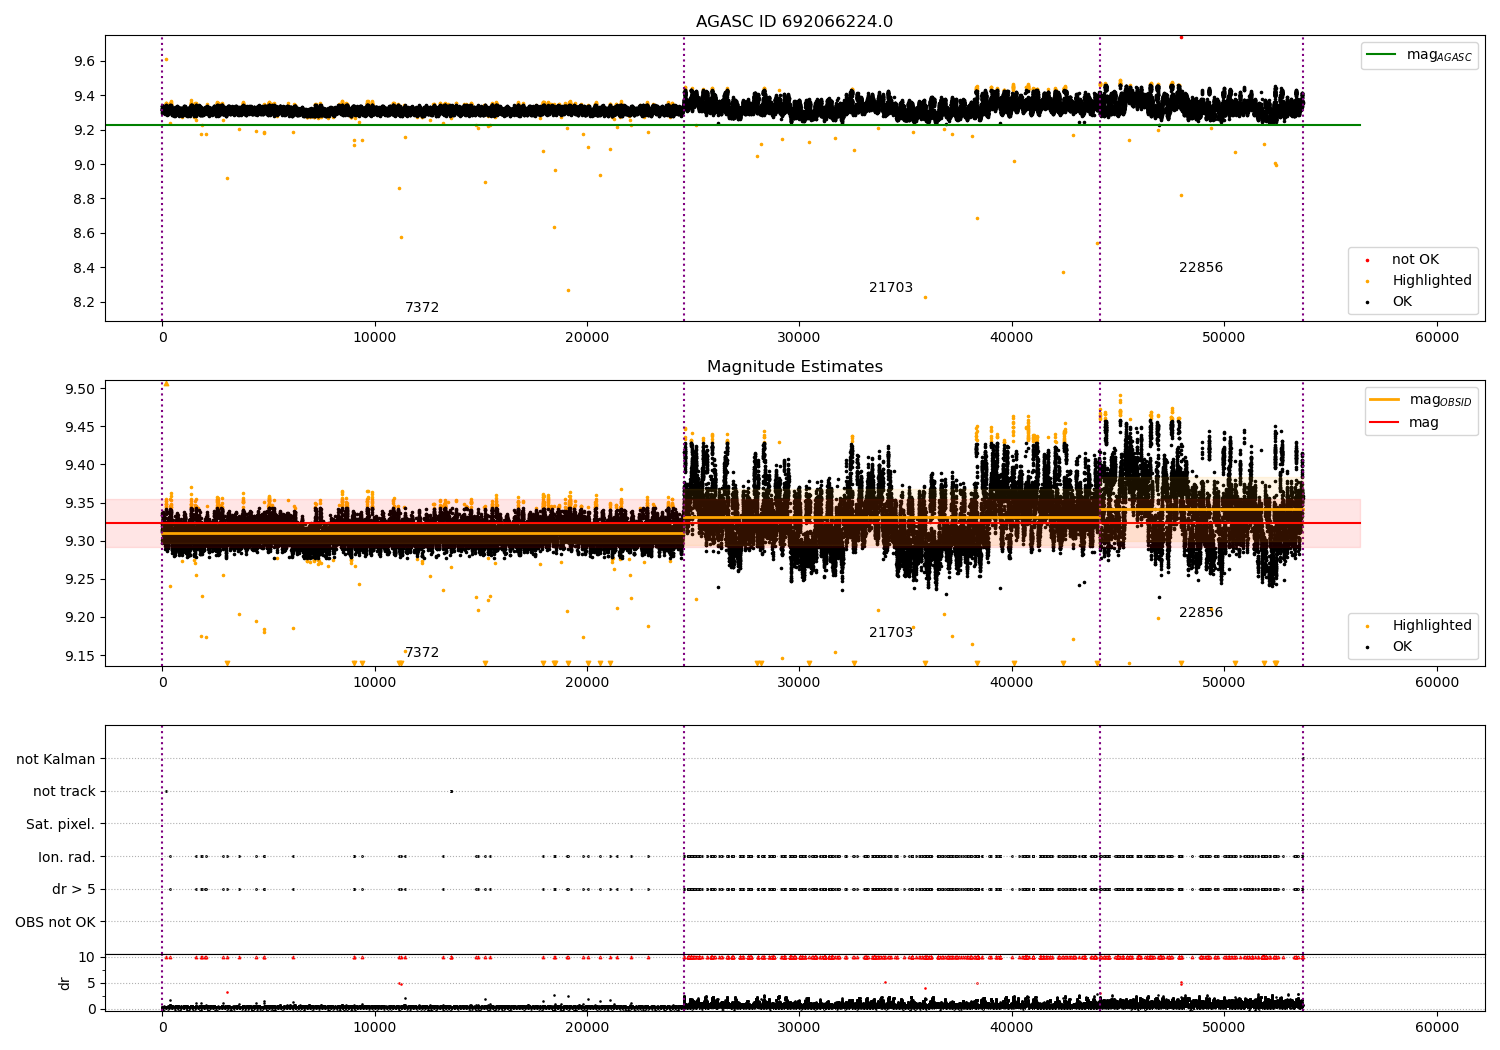Image resolution: width=1500 pixels, height=1050 pixels.
Task: Click the "dr" y-axis label
Action: 65,983
